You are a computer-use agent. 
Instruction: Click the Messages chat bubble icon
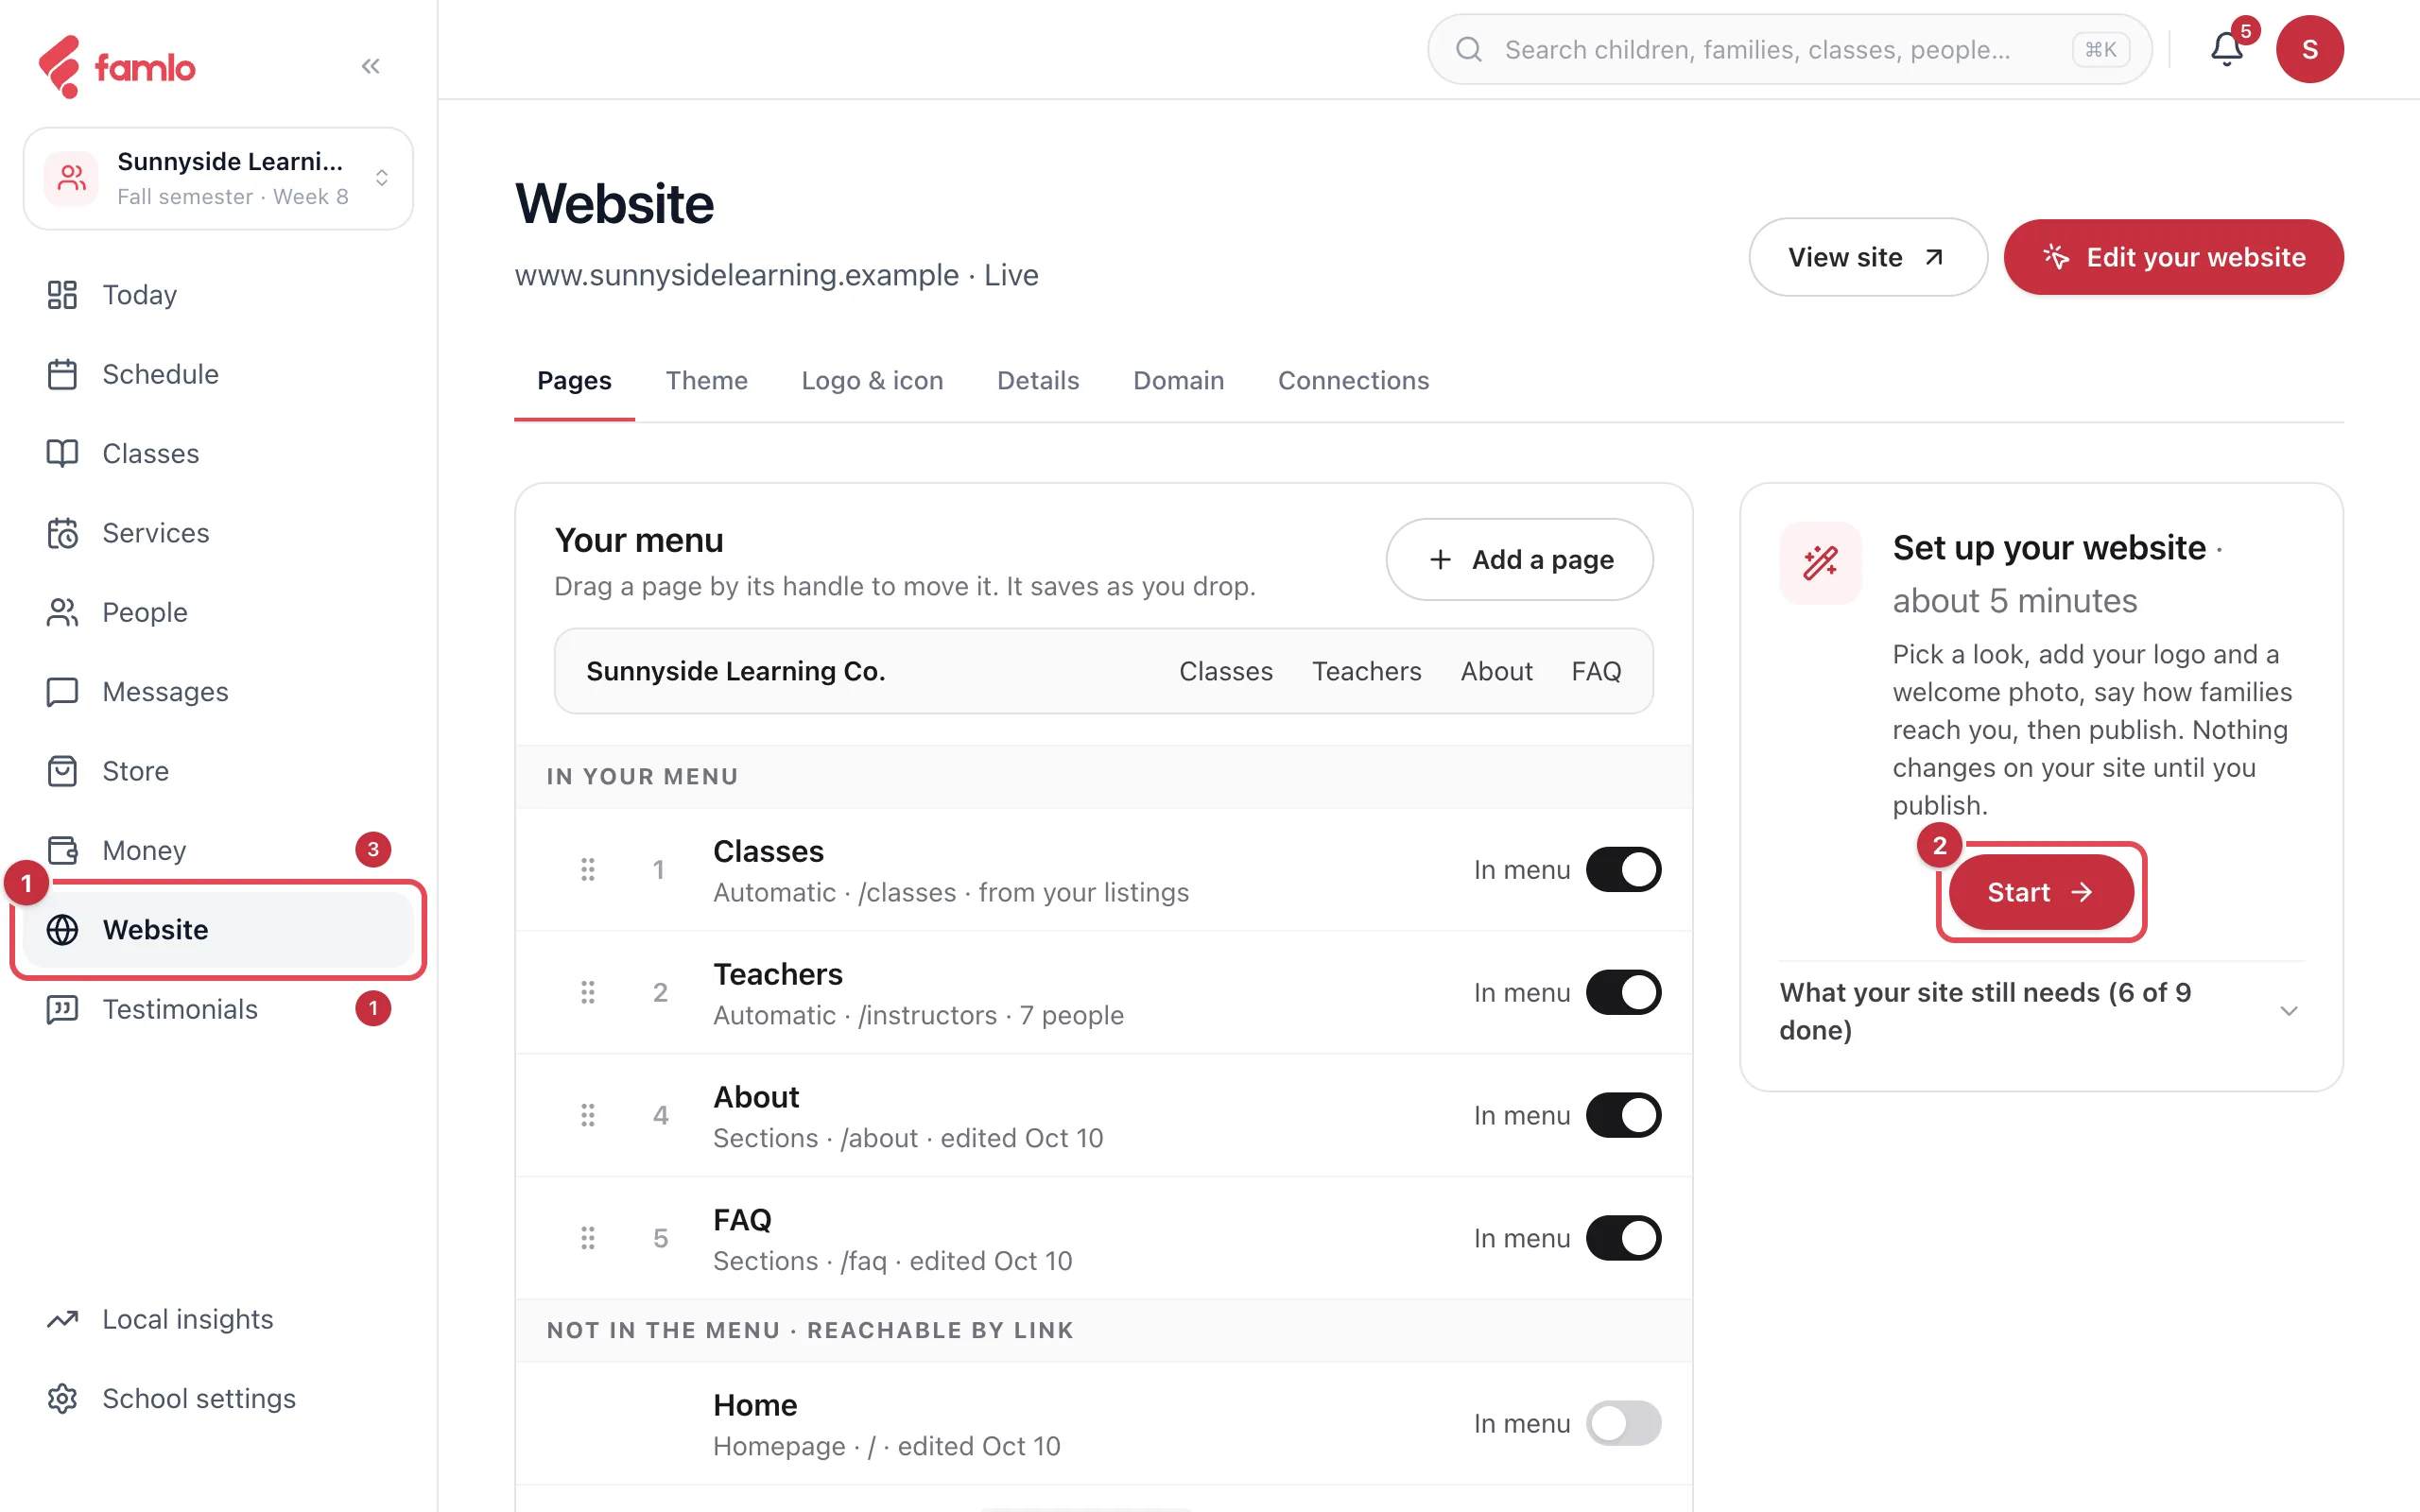point(62,692)
